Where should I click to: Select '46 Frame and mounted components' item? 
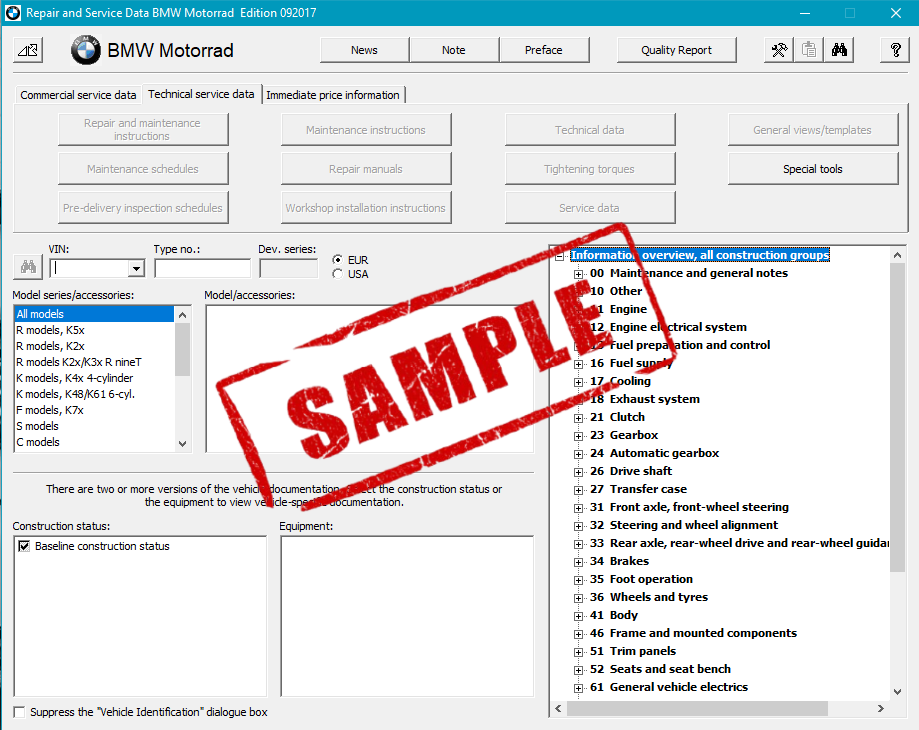coord(693,633)
